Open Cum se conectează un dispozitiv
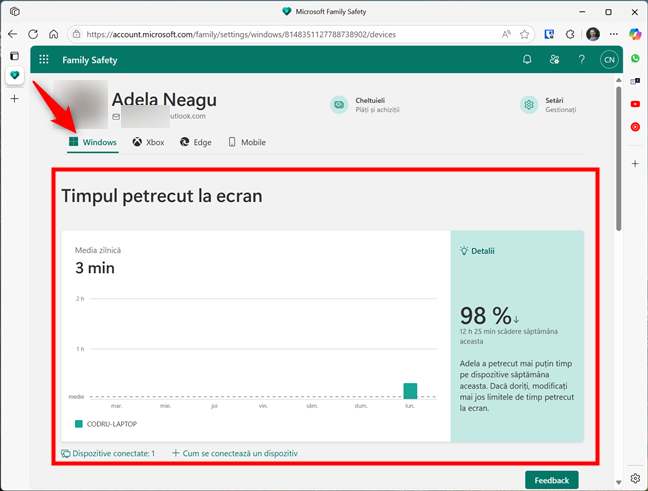This screenshot has height=491, width=648. 235,453
